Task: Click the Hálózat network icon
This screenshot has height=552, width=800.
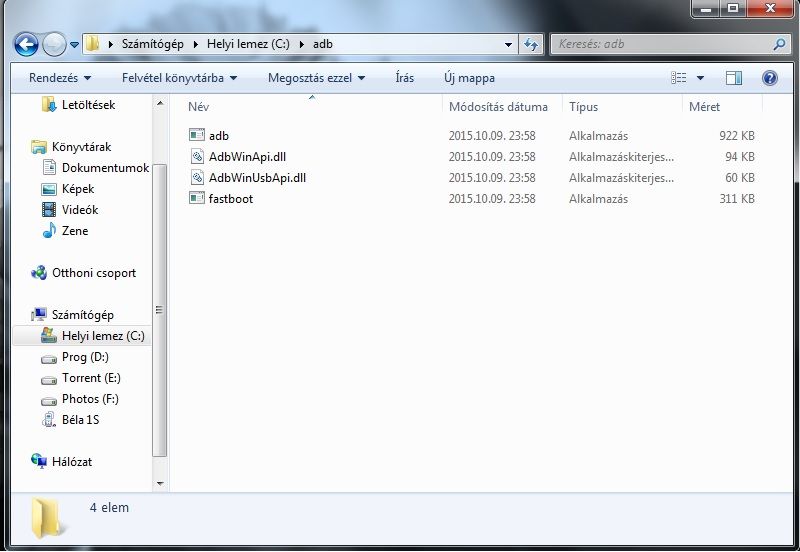Action: [39, 461]
